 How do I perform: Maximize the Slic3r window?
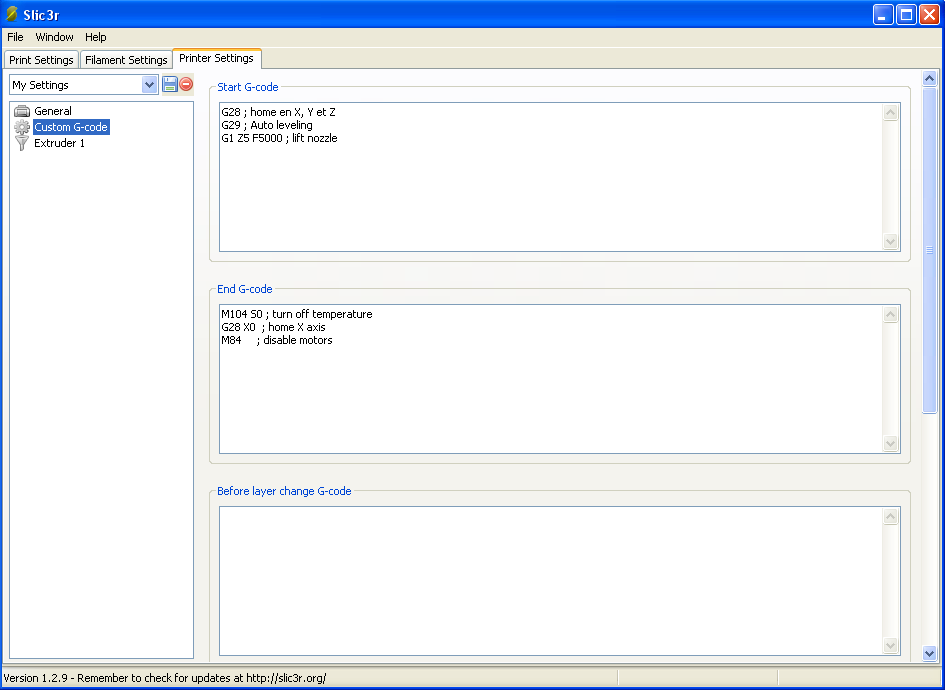[906, 14]
